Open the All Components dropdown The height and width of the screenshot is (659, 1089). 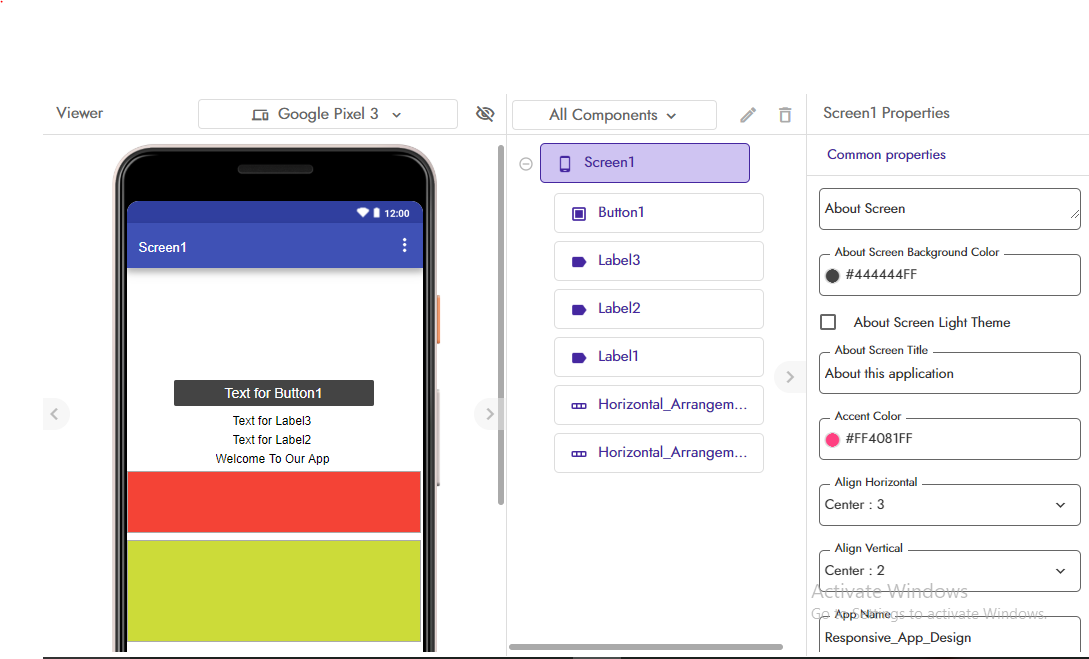[x=614, y=115]
